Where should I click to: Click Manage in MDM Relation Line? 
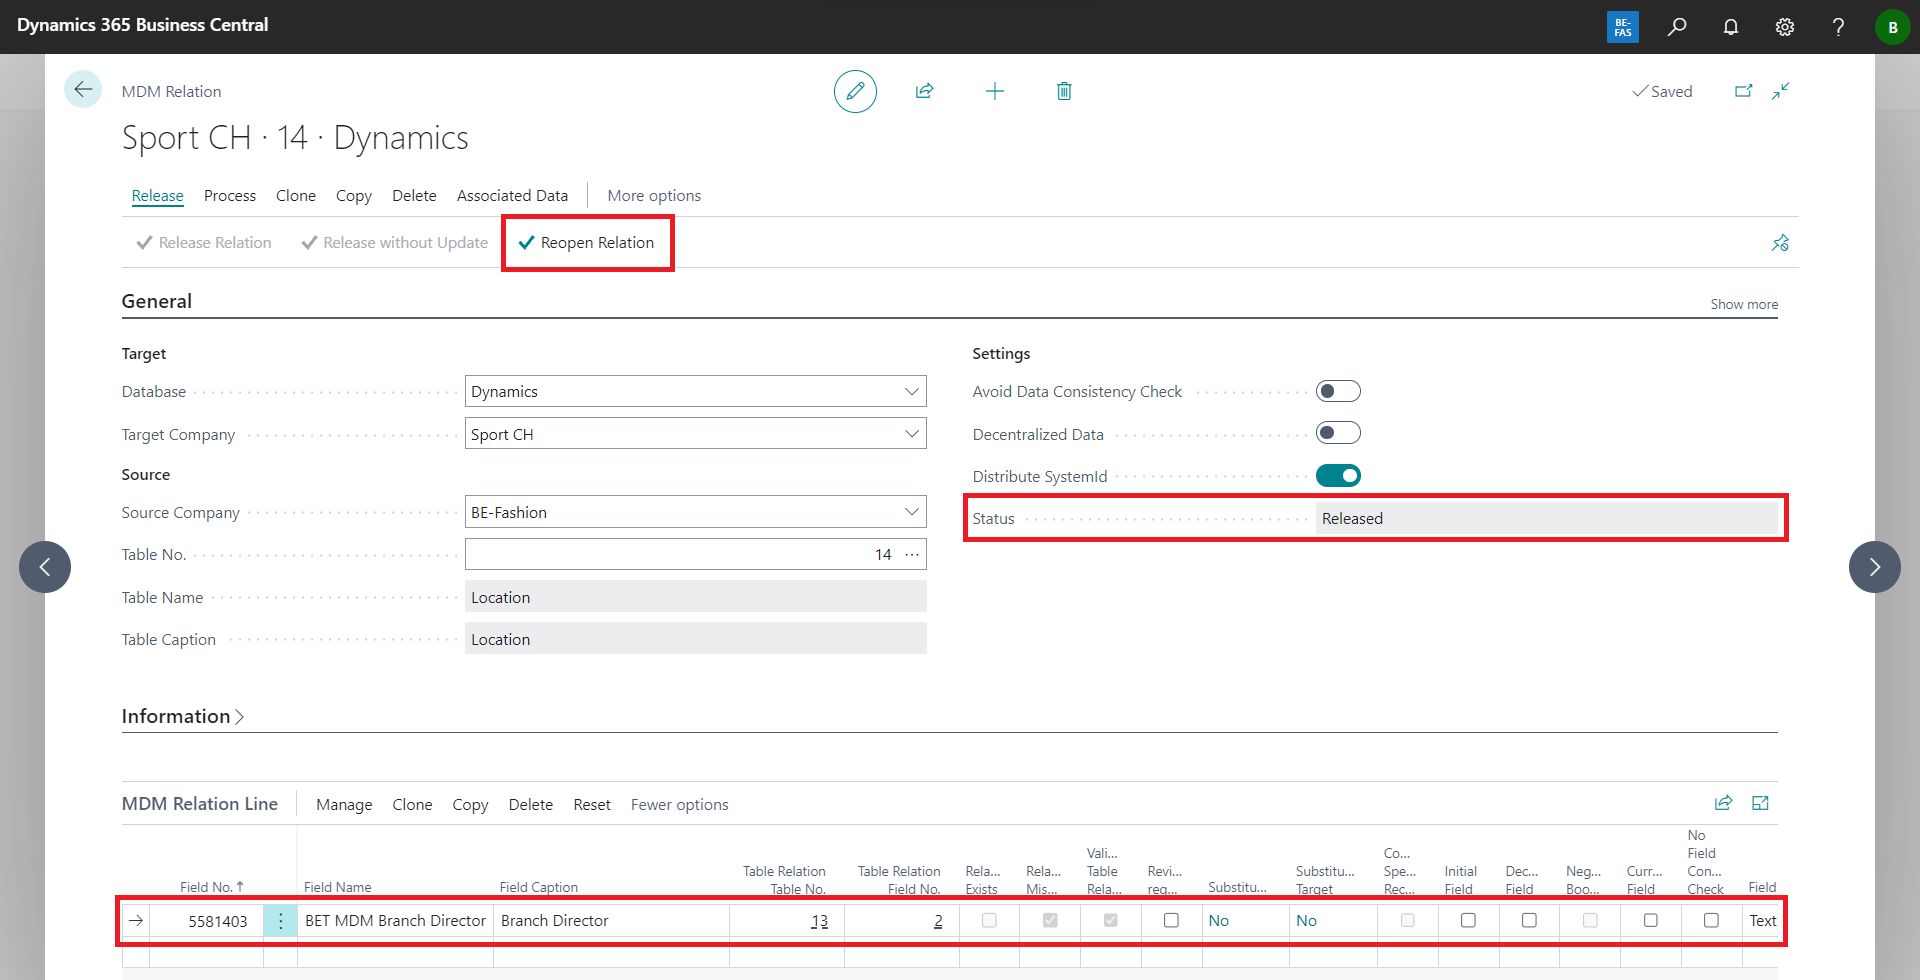344,805
